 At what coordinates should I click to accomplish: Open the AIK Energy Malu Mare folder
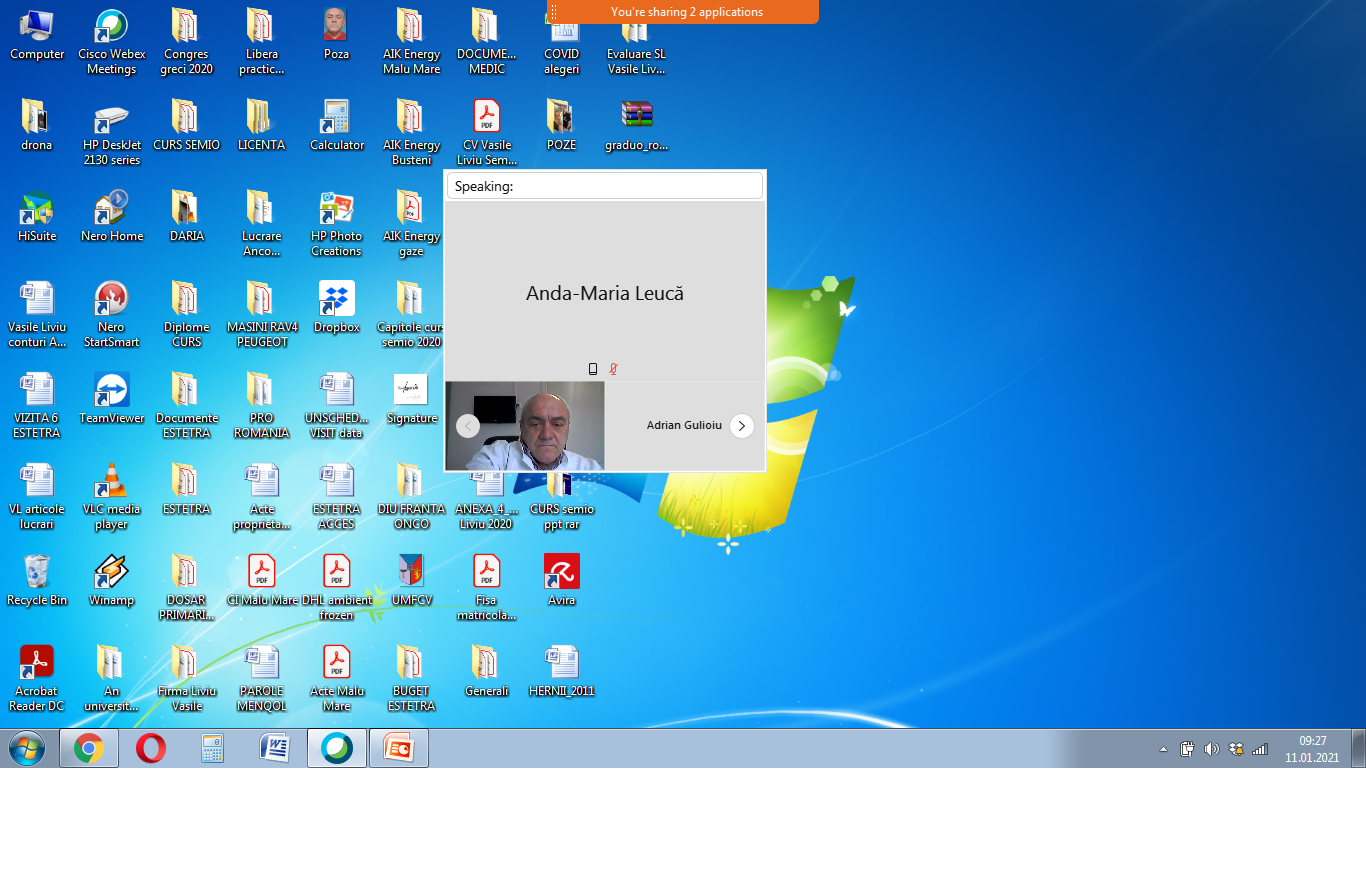click(x=411, y=42)
